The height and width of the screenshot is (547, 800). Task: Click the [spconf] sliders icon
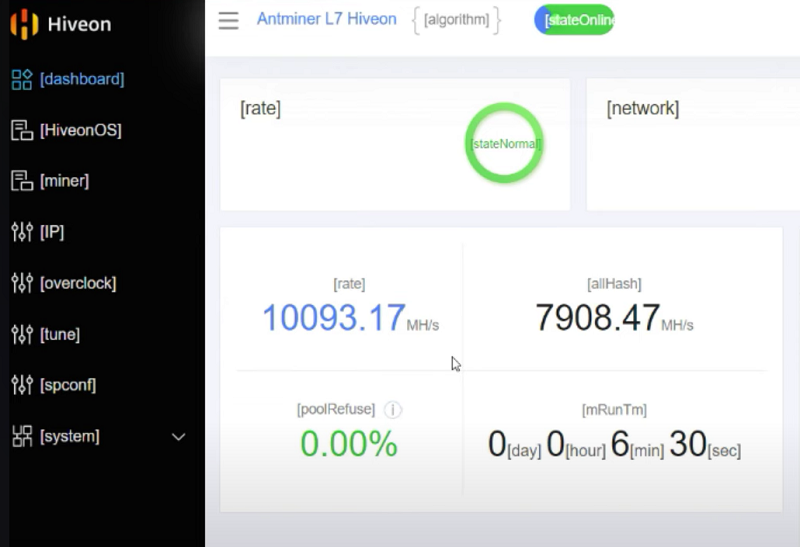click(22, 385)
